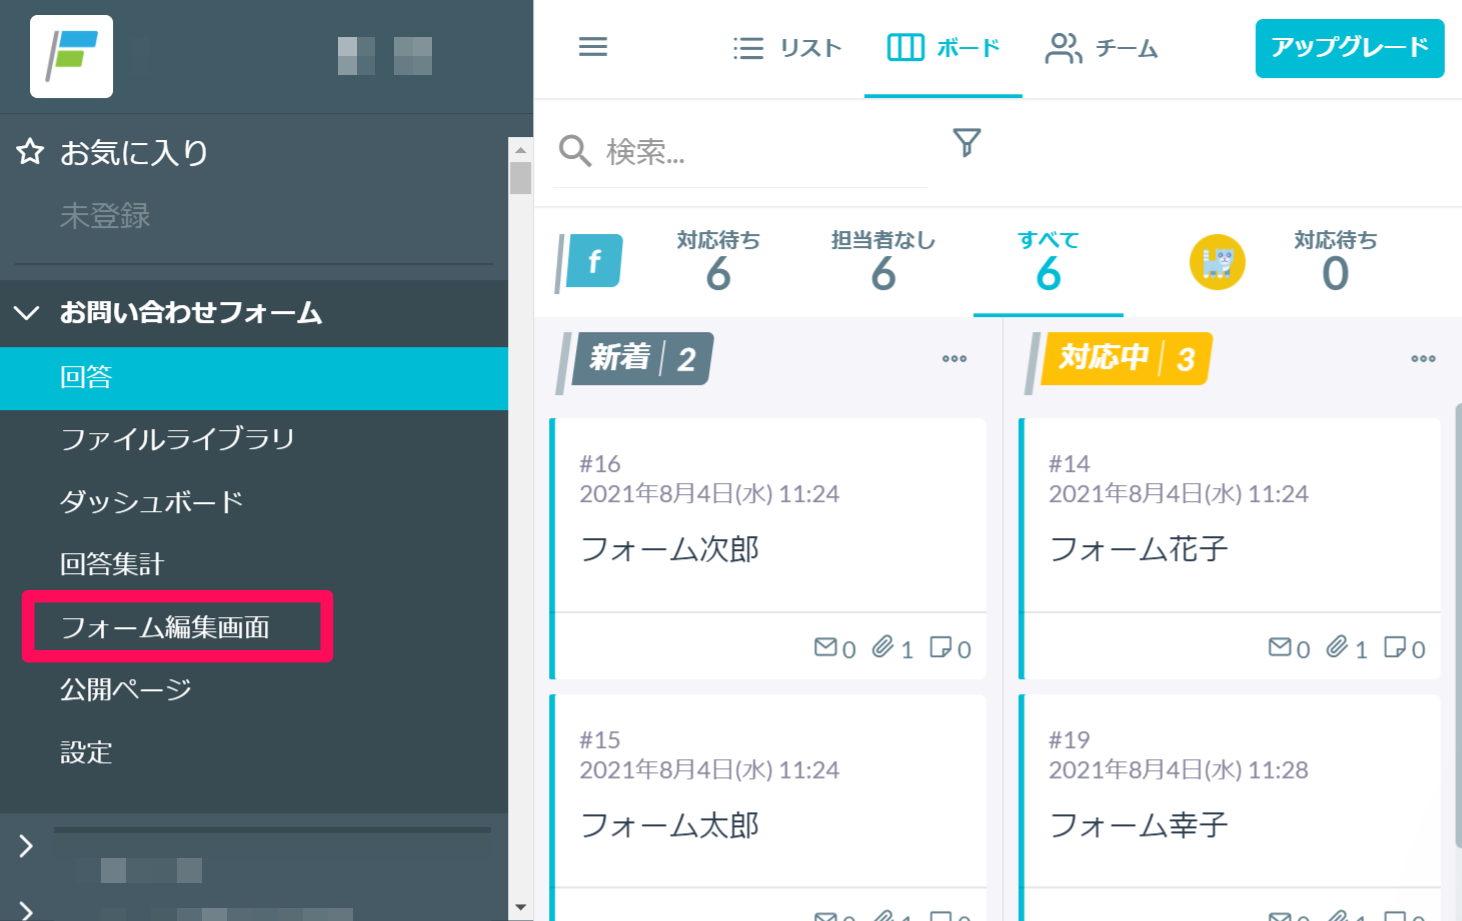Image resolution: width=1462 pixels, height=921 pixels.
Task: Expand the first collapsed form below 設定
Action: (26, 847)
